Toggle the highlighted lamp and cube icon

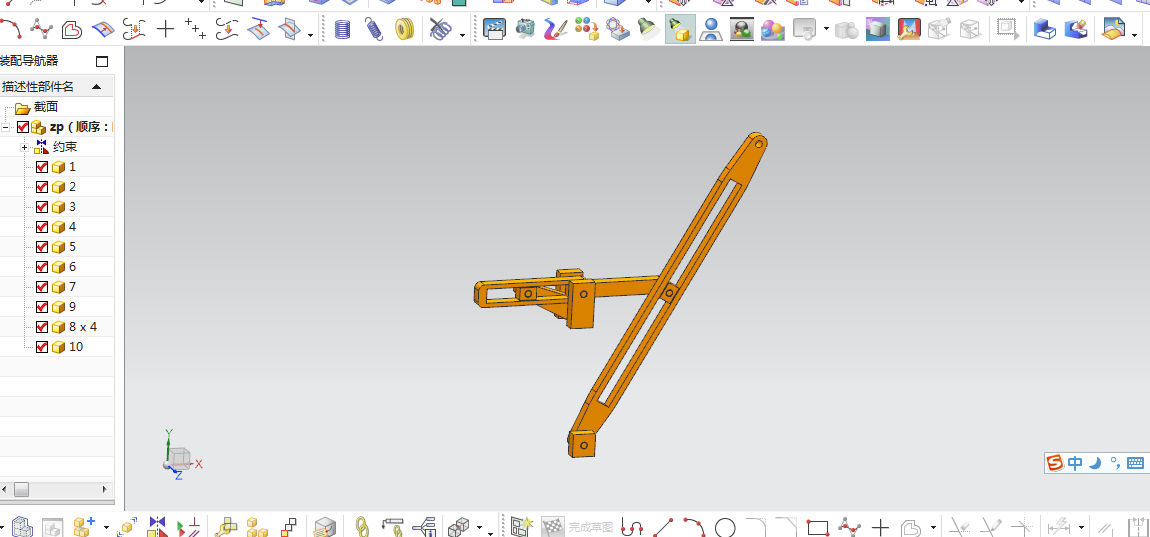point(680,29)
